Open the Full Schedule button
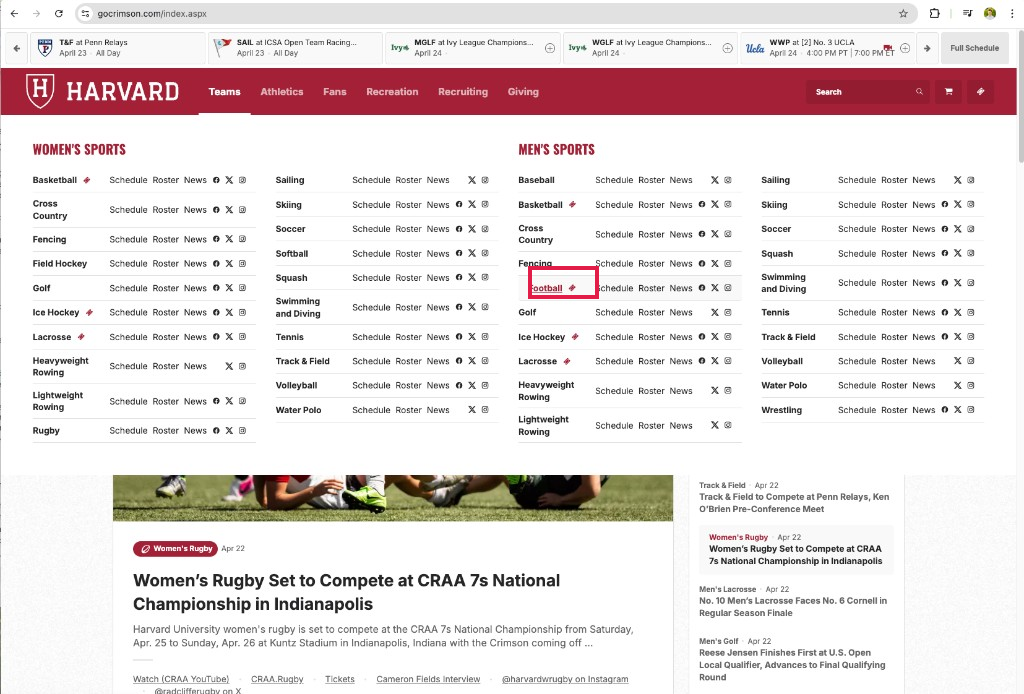Screen dimensions: 1024x694 974,47
